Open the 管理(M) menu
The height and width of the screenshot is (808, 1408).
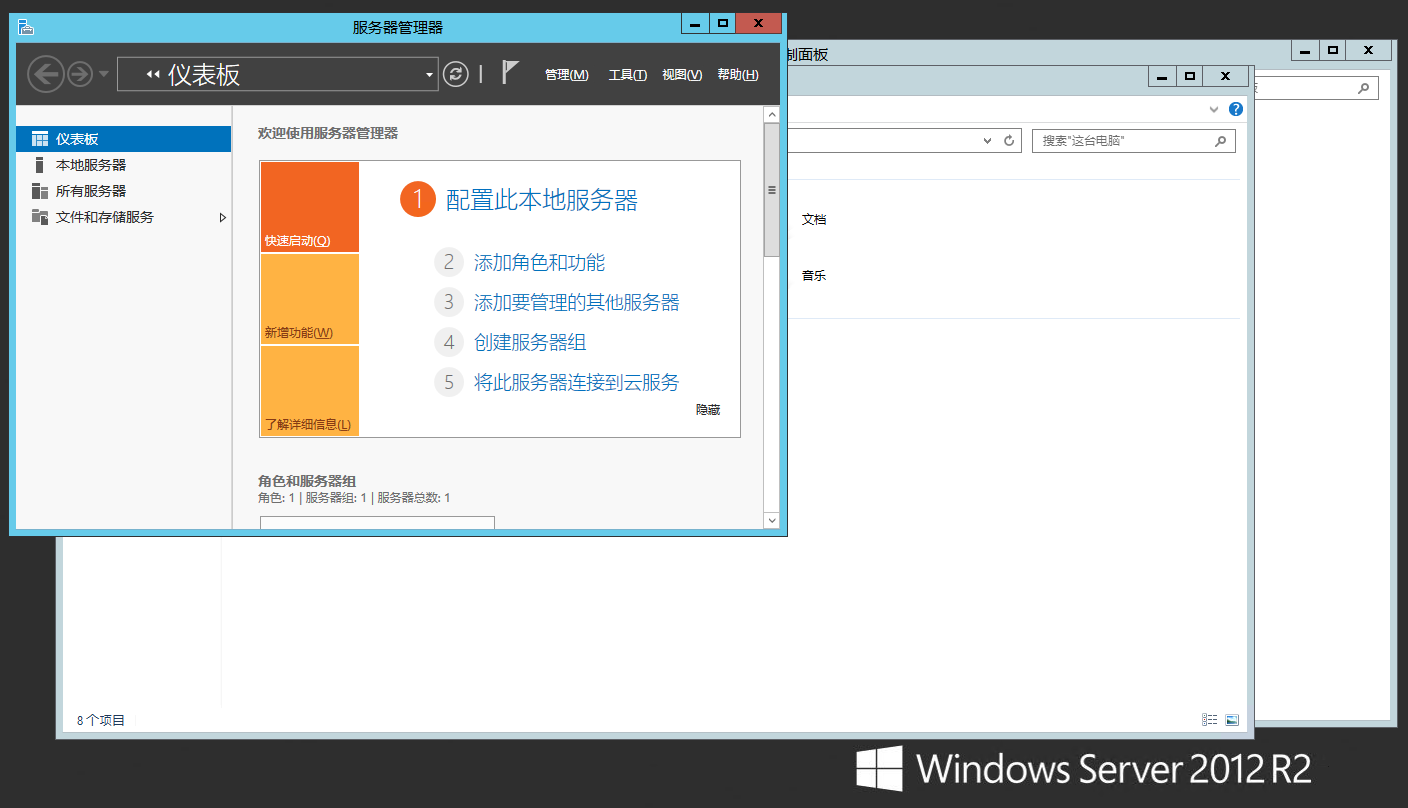coord(566,75)
